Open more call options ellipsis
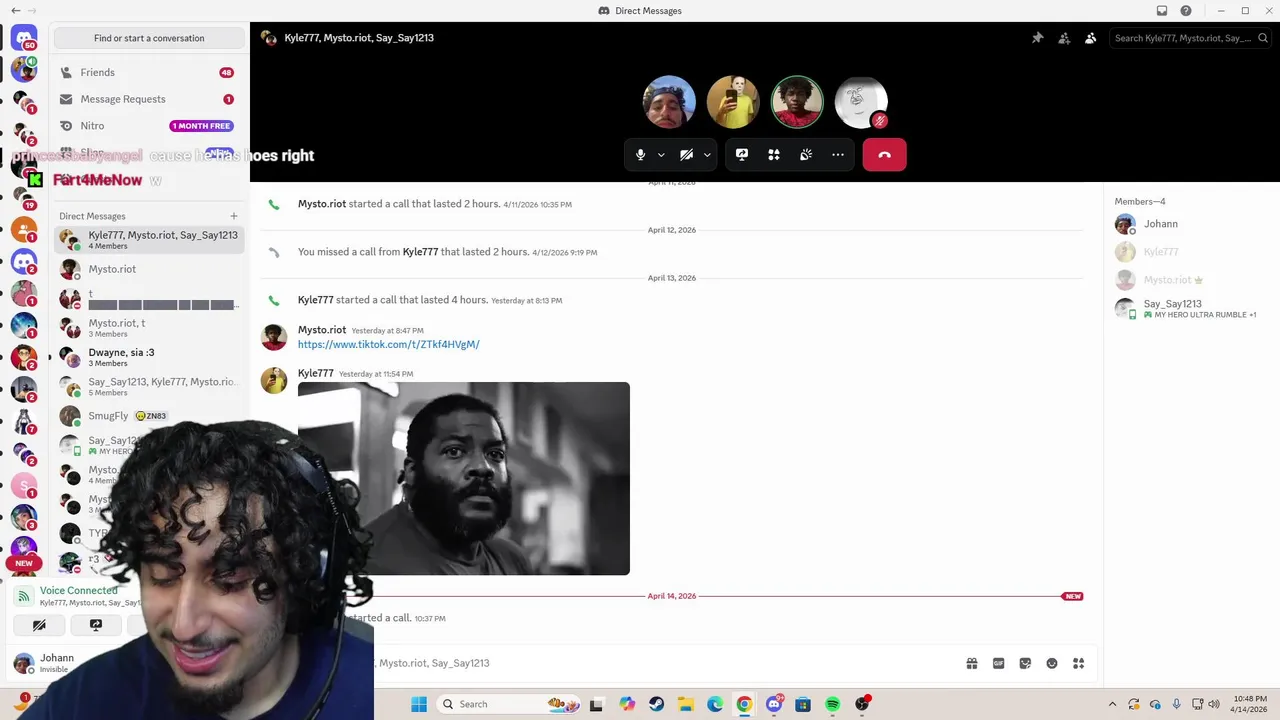 click(x=838, y=155)
